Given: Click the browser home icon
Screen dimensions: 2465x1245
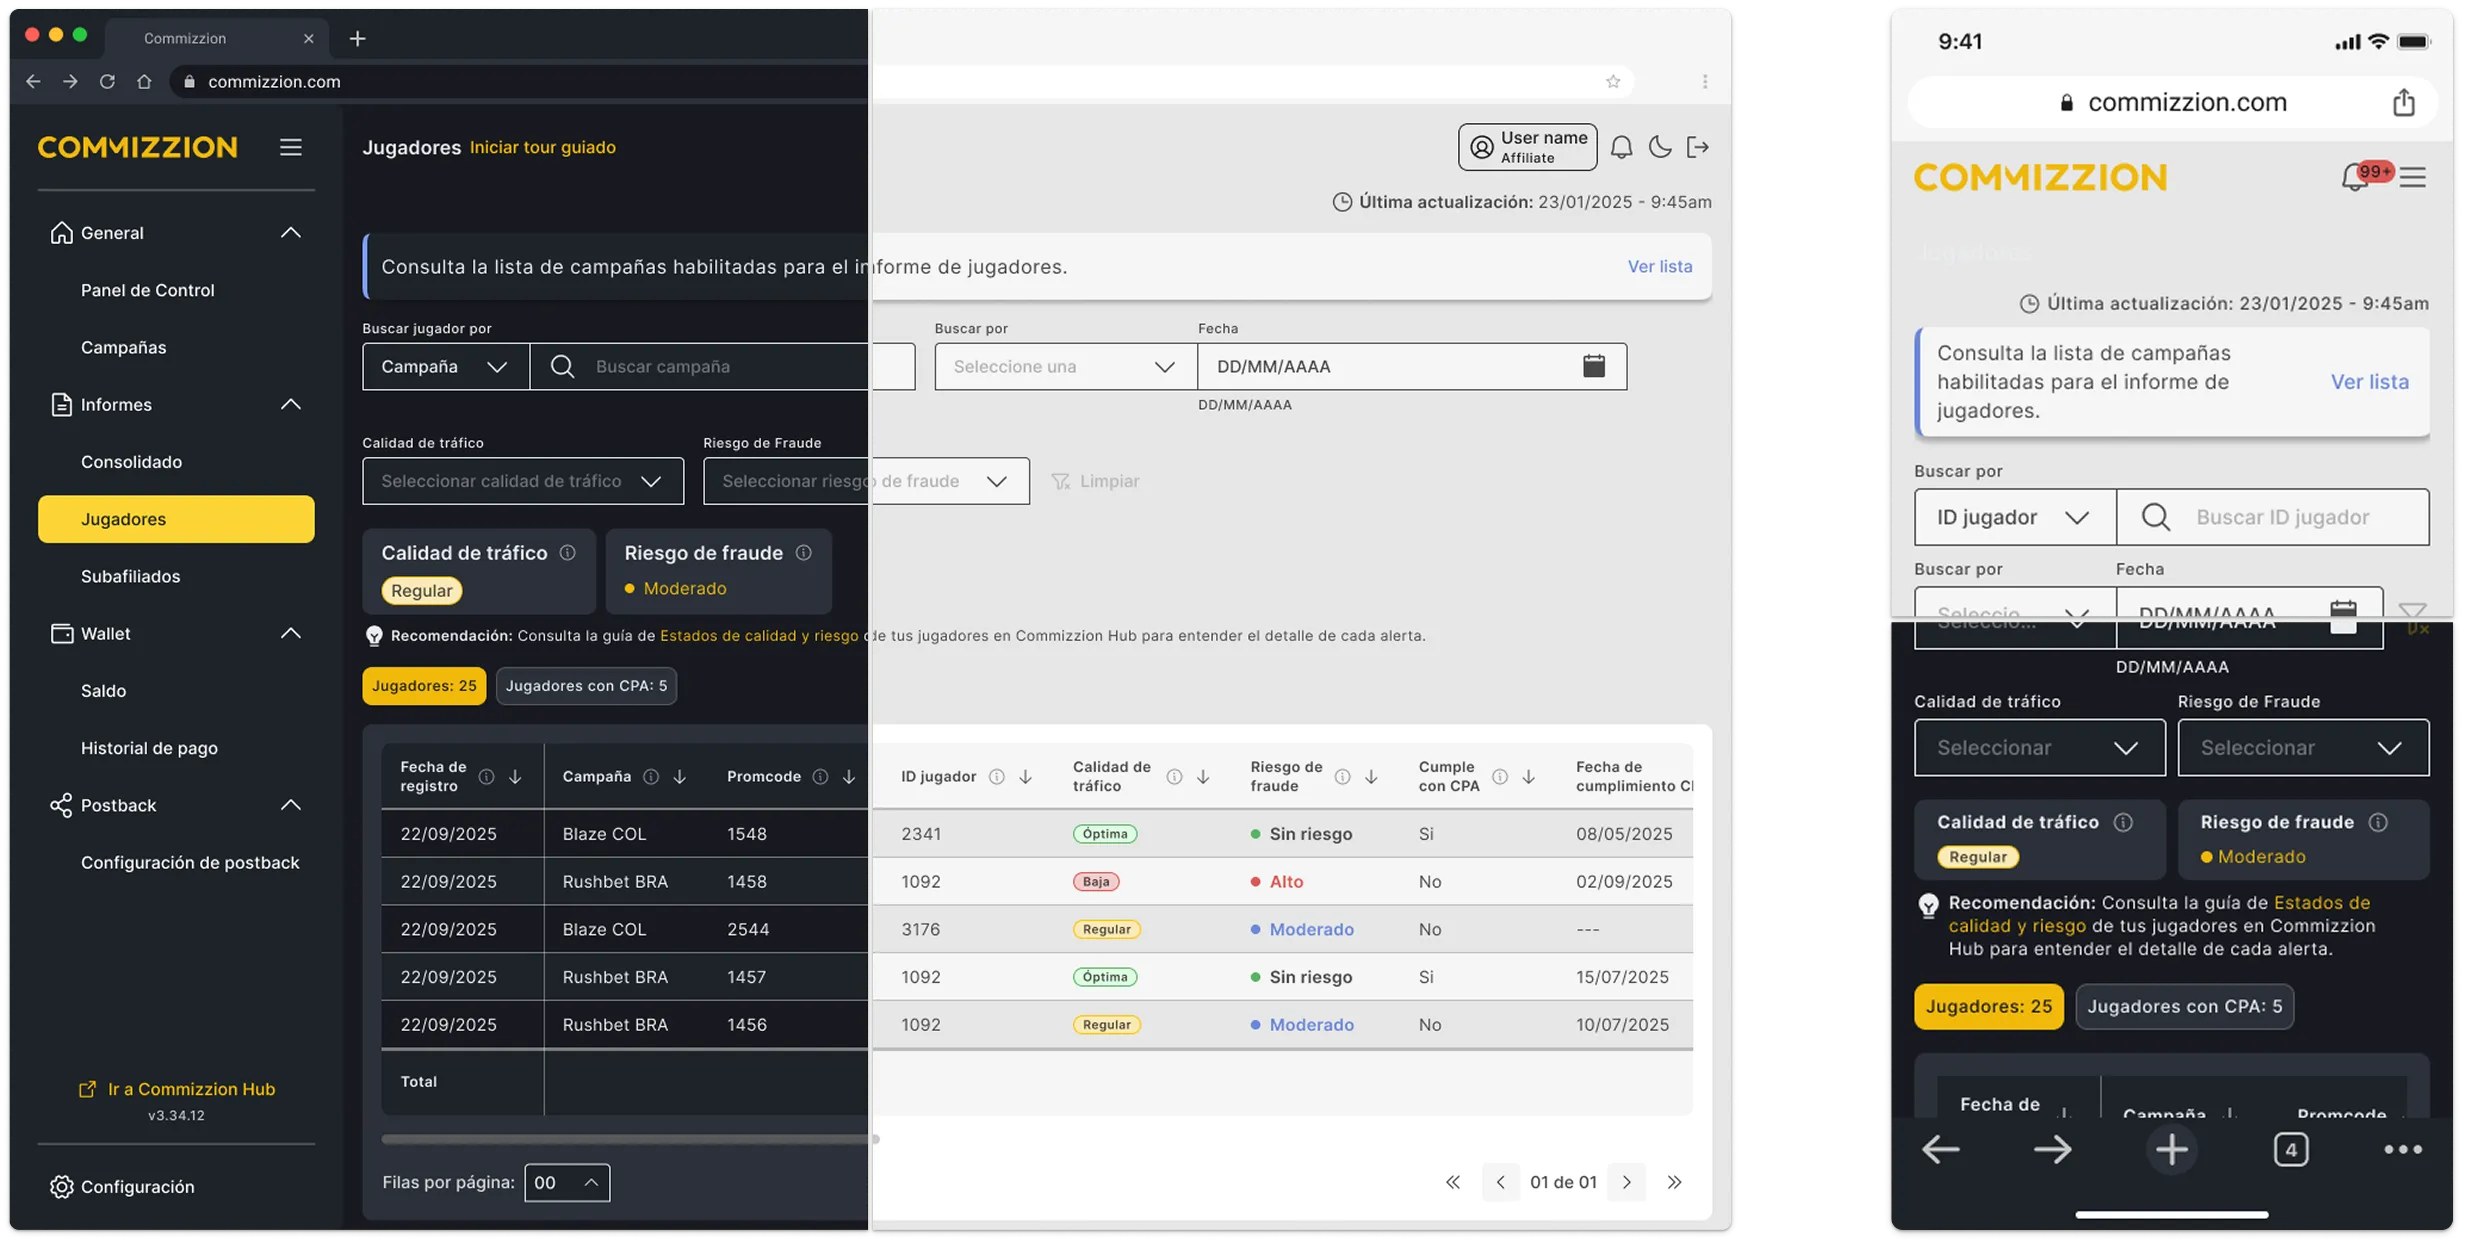Looking at the screenshot, I should pyautogui.click(x=144, y=82).
